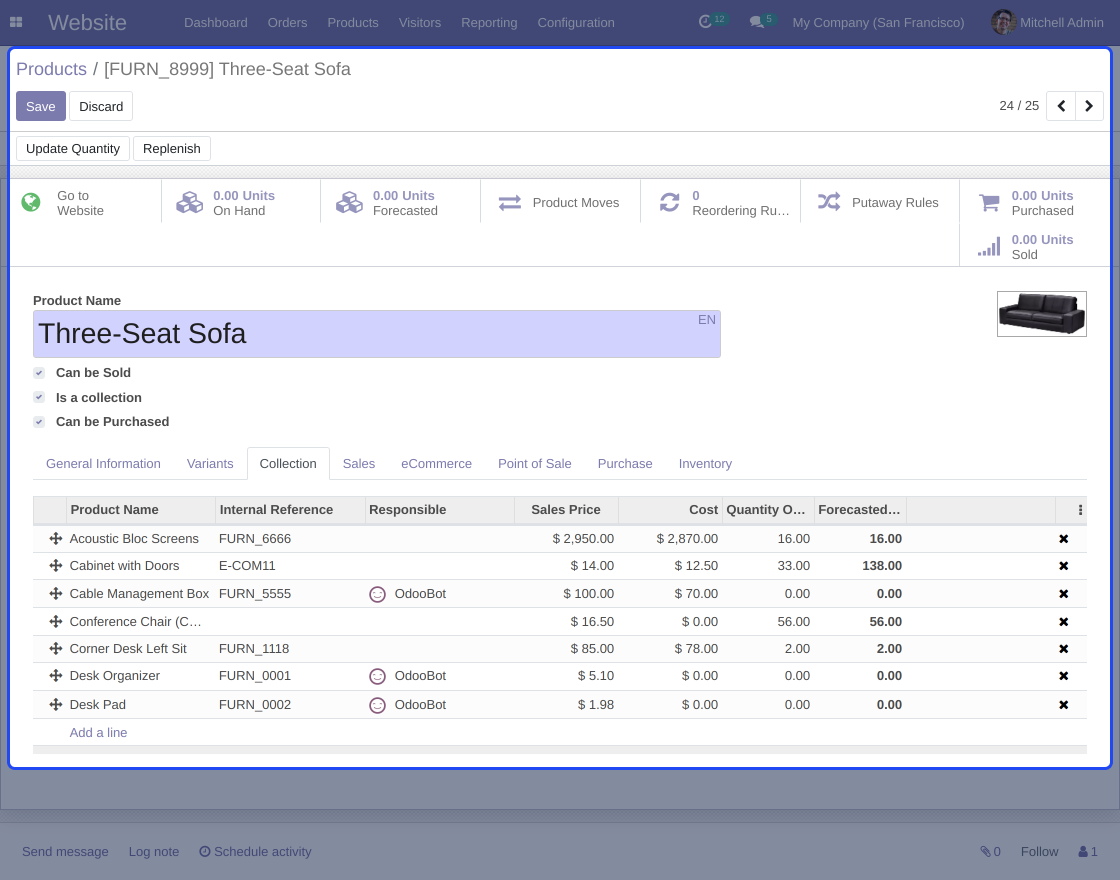Click Send message in chatter
Viewport: 1120px width, 880px height.
pos(65,851)
